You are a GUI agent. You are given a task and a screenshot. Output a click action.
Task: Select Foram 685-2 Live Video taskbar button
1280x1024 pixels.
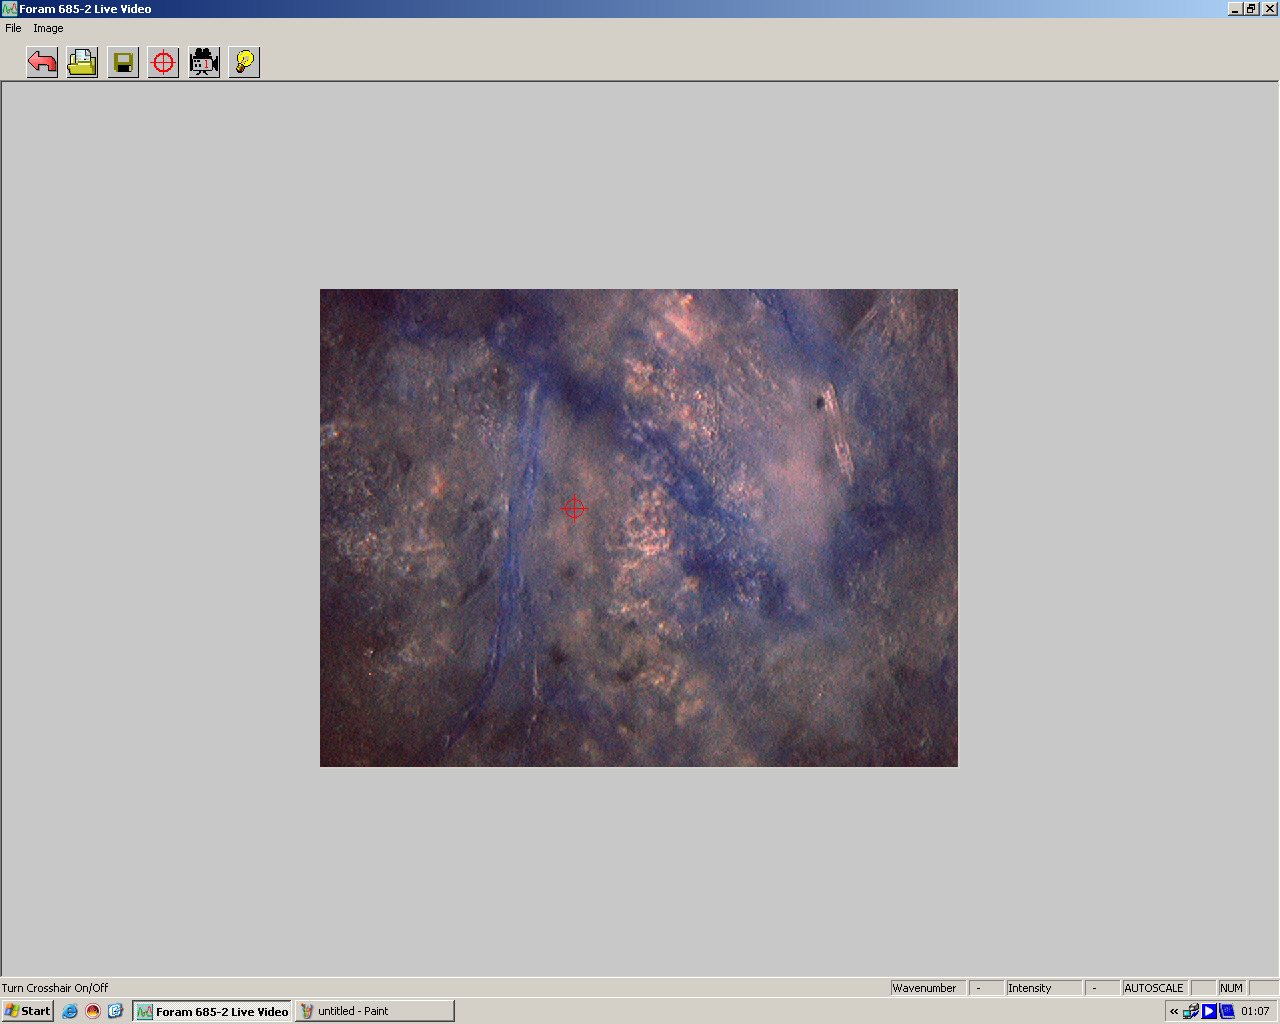coord(212,1011)
